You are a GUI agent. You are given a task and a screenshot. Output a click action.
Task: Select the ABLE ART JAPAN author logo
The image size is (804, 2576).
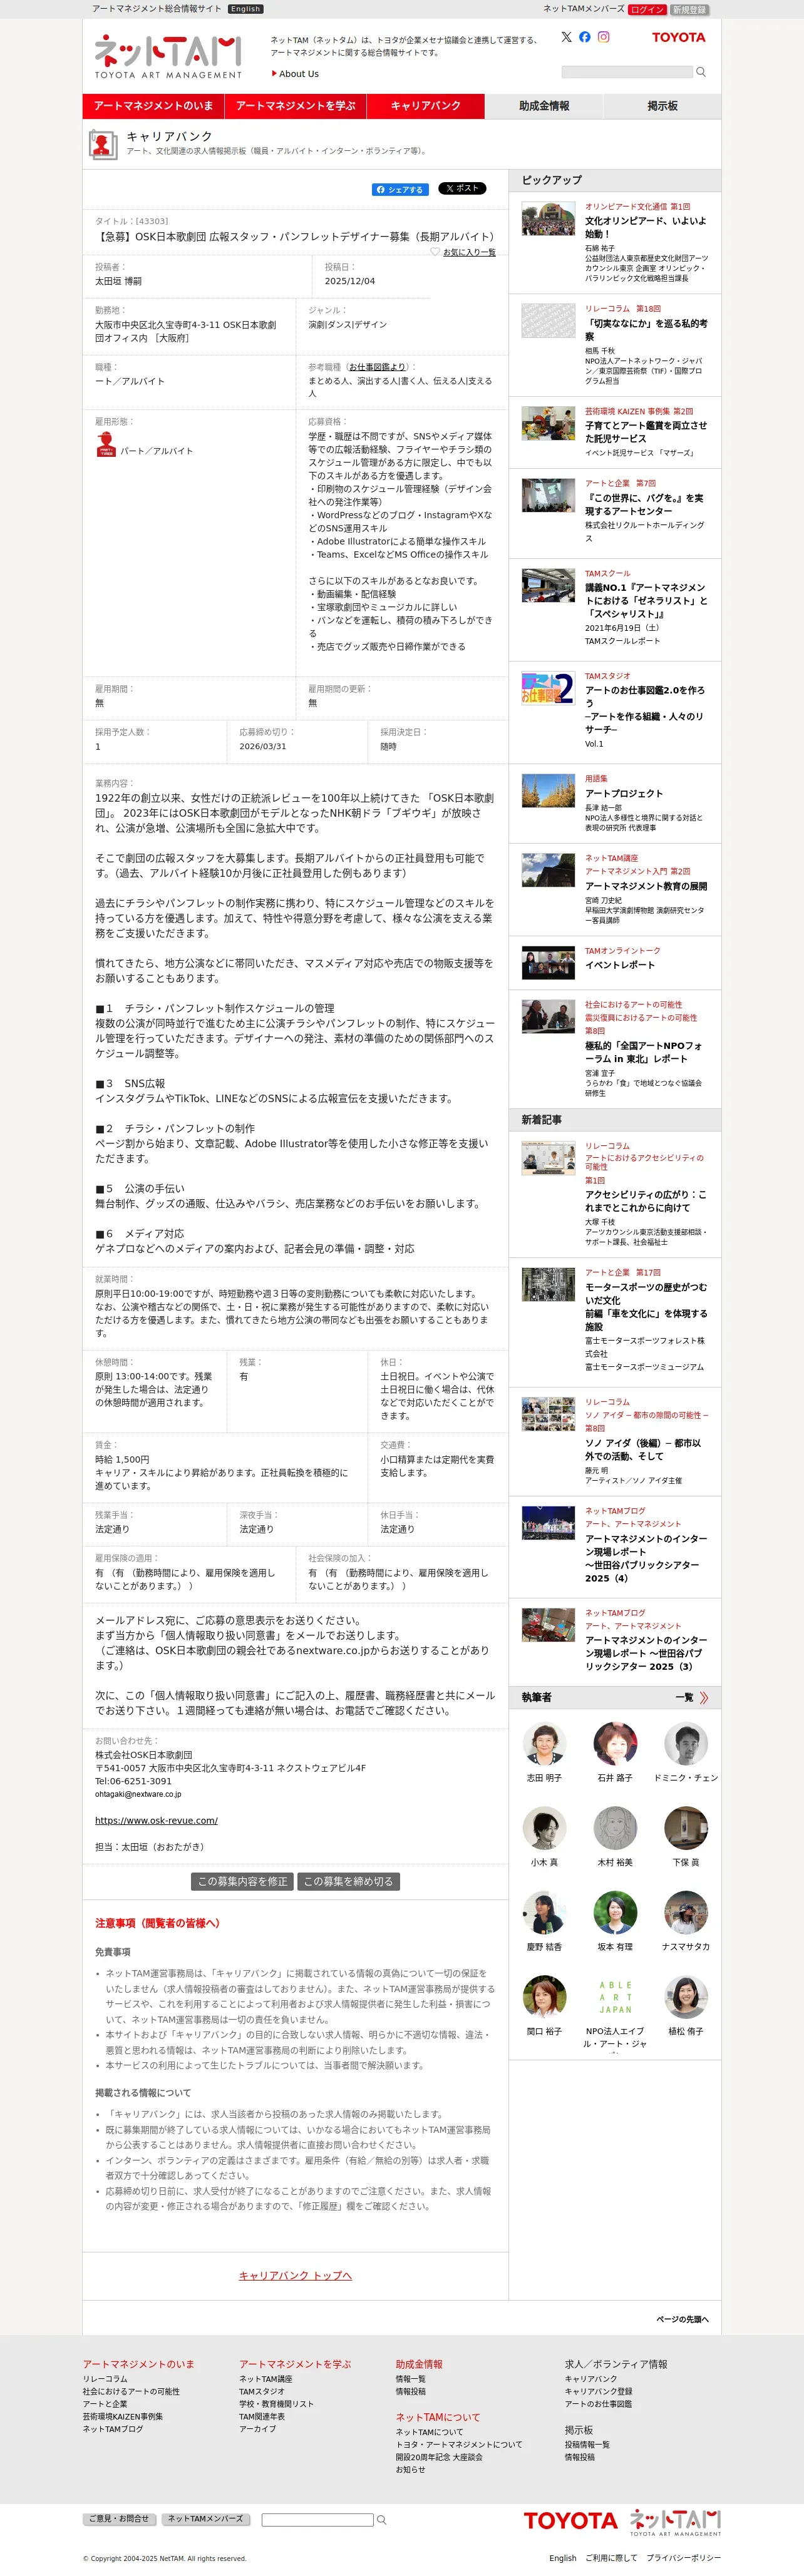pos(615,1997)
